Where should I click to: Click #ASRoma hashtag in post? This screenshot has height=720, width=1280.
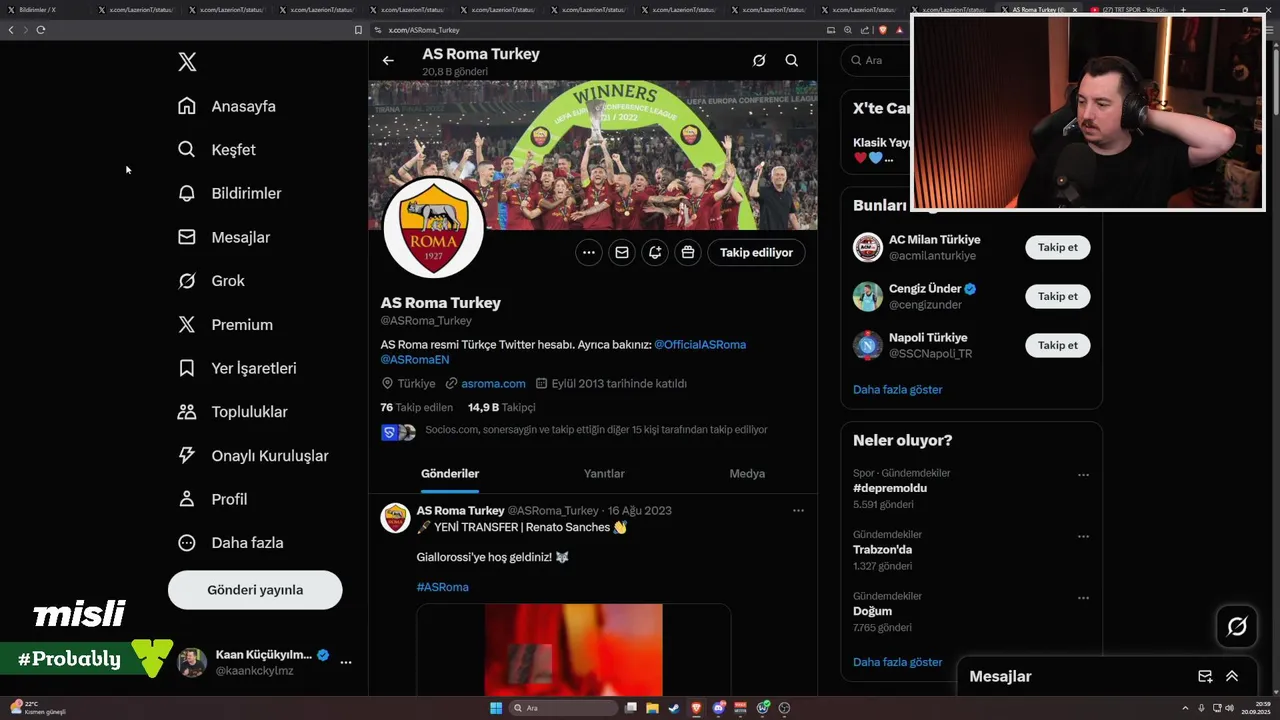point(442,587)
